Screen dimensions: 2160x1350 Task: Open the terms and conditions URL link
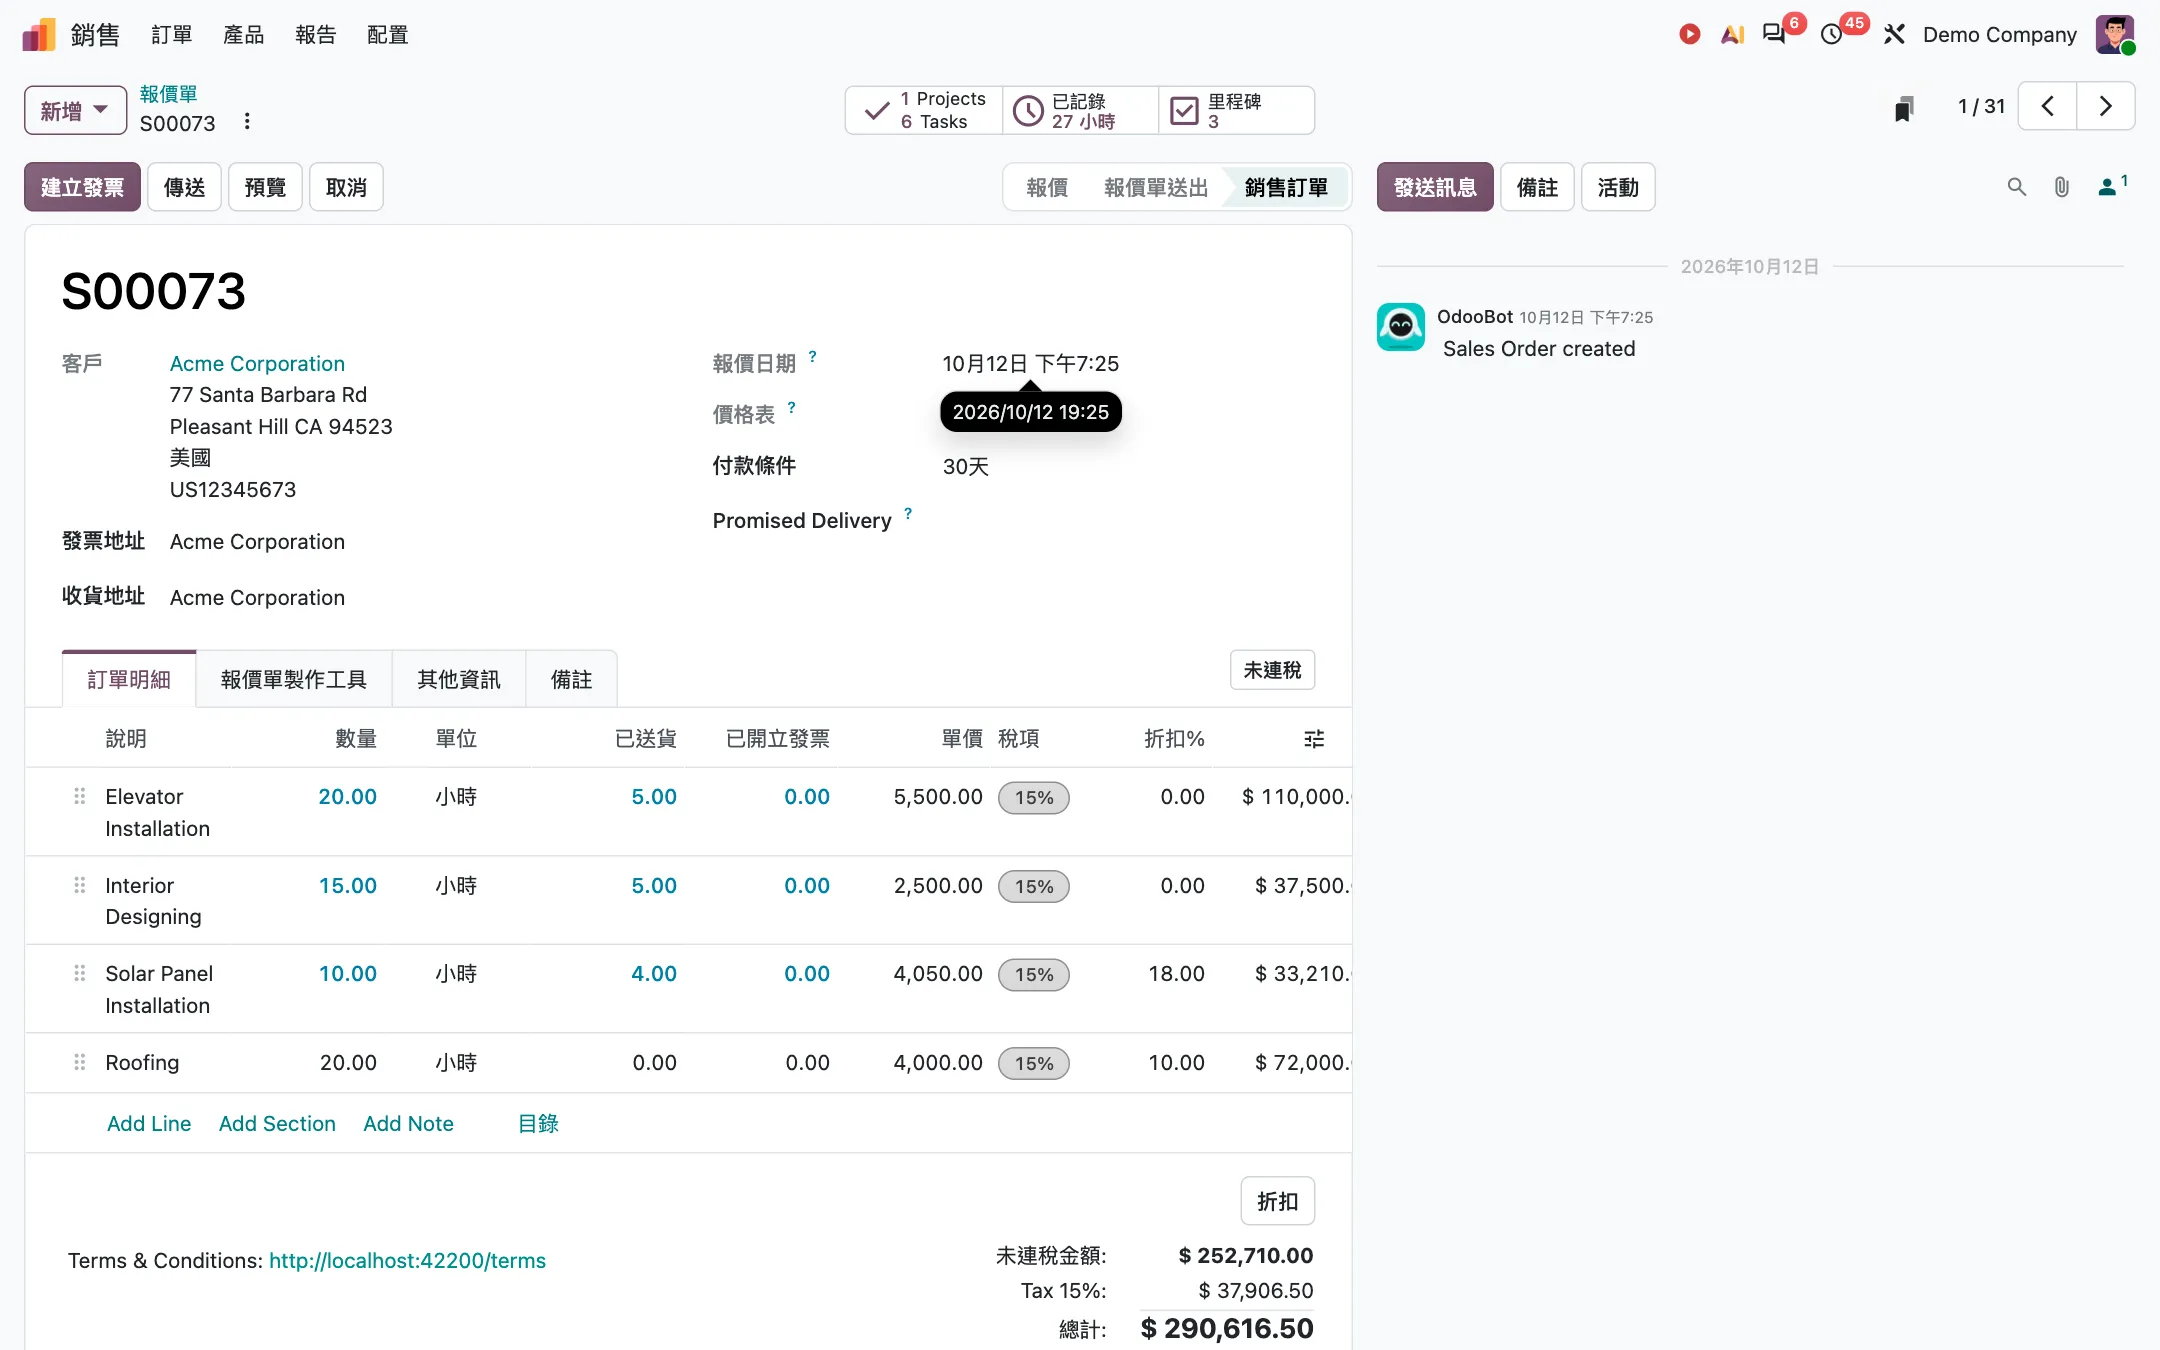point(407,1261)
